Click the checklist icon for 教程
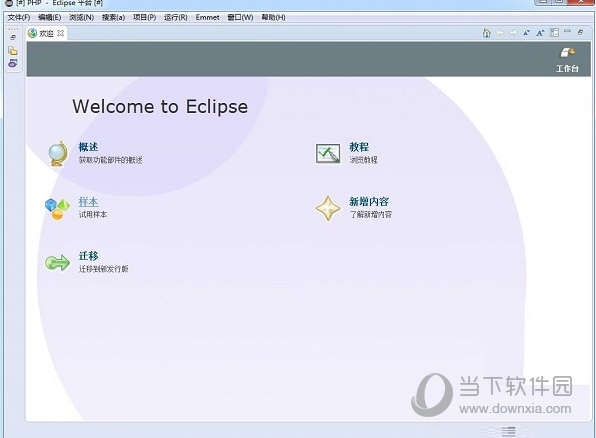This screenshot has width=596, height=438. 328,154
